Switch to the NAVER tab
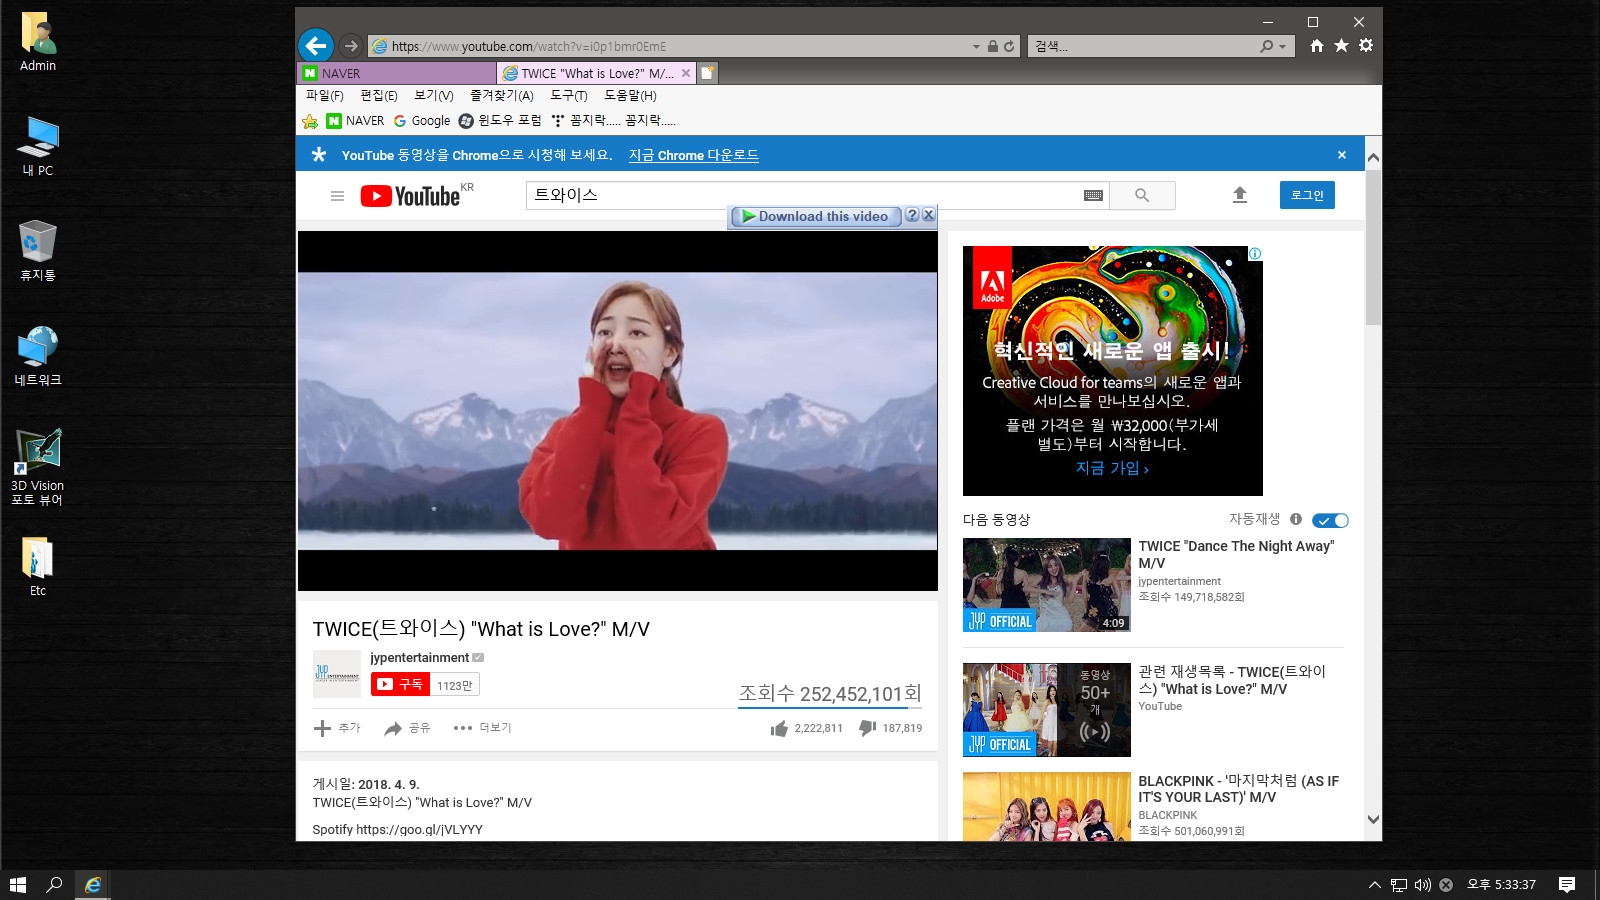The height and width of the screenshot is (900, 1600). [x=397, y=73]
